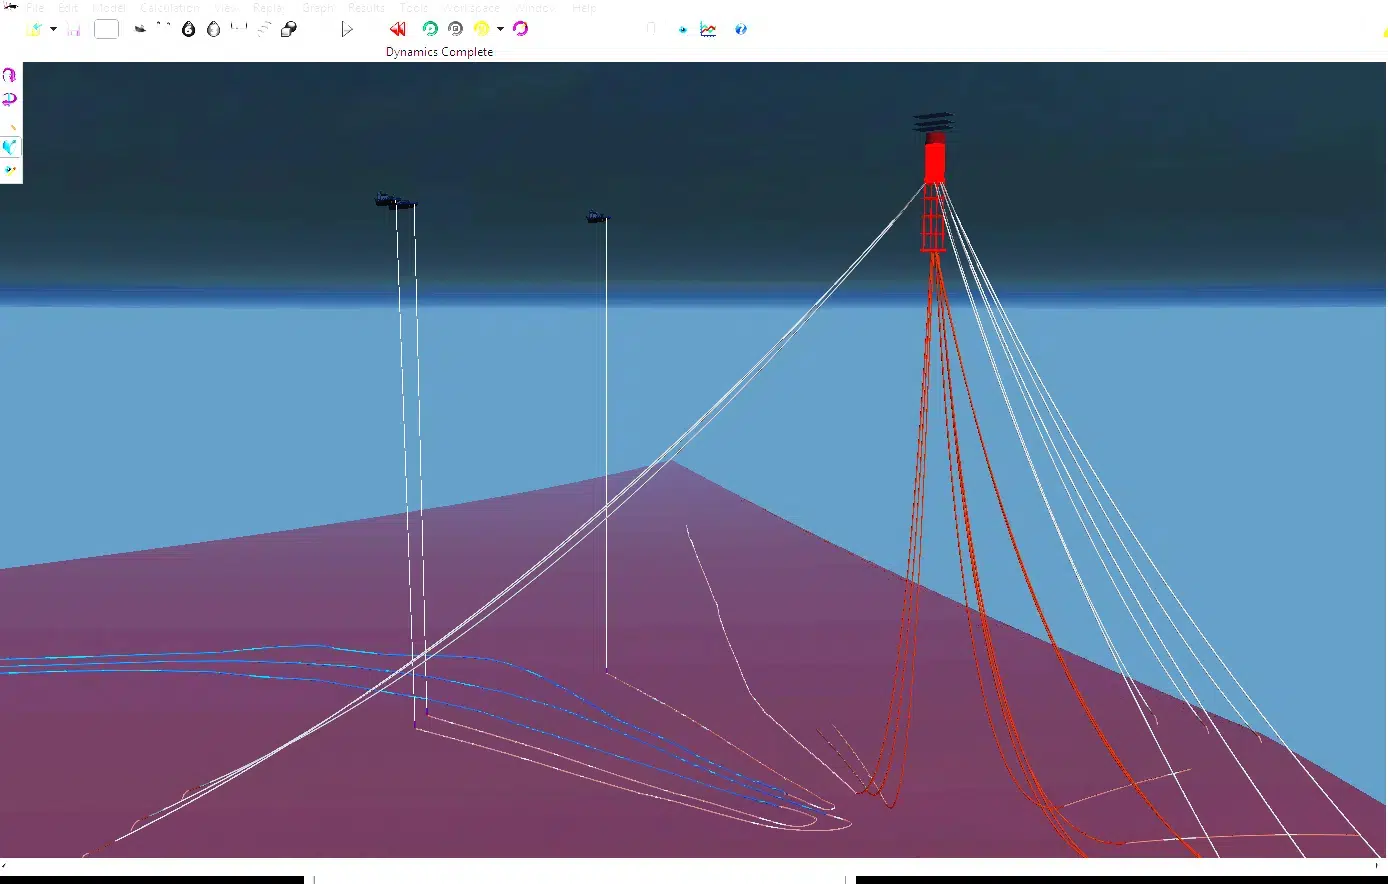The height and width of the screenshot is (884, 1388).
Task: Open the Calculation menu
Action: tap(170, 8)
